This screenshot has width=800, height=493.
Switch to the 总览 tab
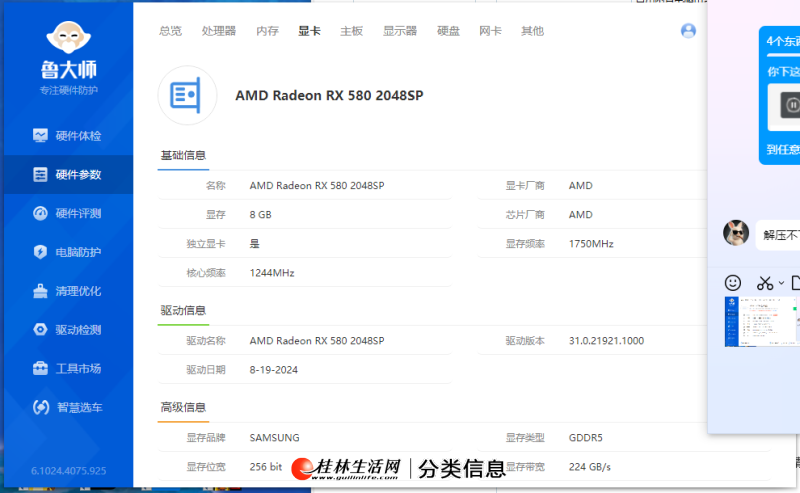click(x=170, y=31)
